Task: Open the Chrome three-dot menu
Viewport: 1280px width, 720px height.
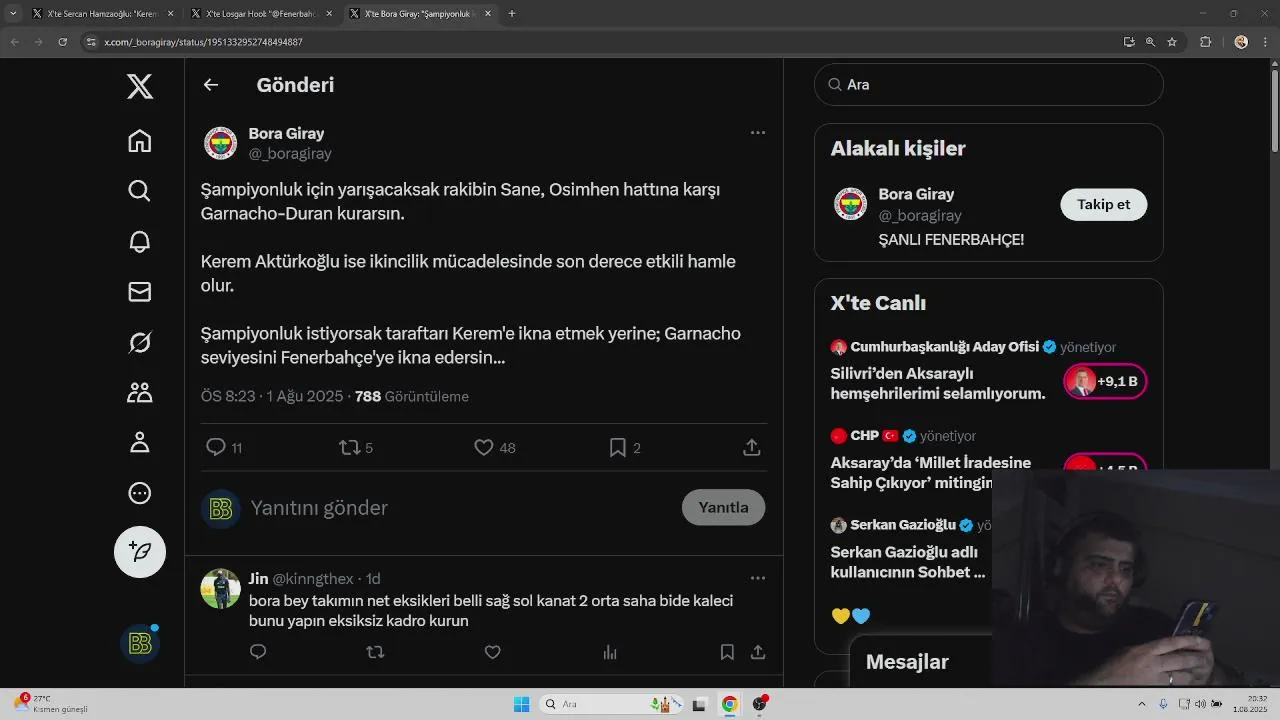Action: tap(1266, 42)
